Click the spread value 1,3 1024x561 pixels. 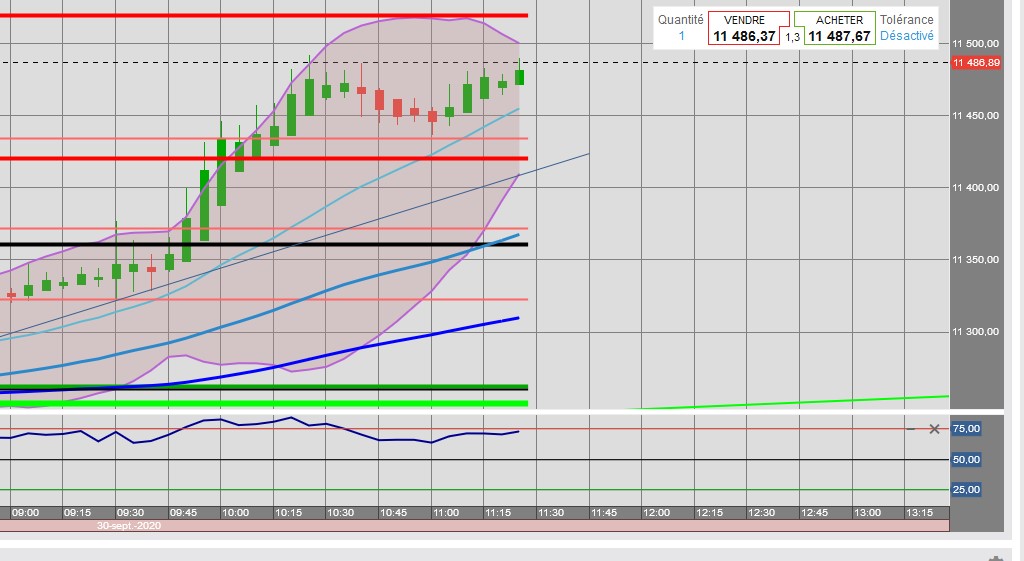tap(792, 38)
